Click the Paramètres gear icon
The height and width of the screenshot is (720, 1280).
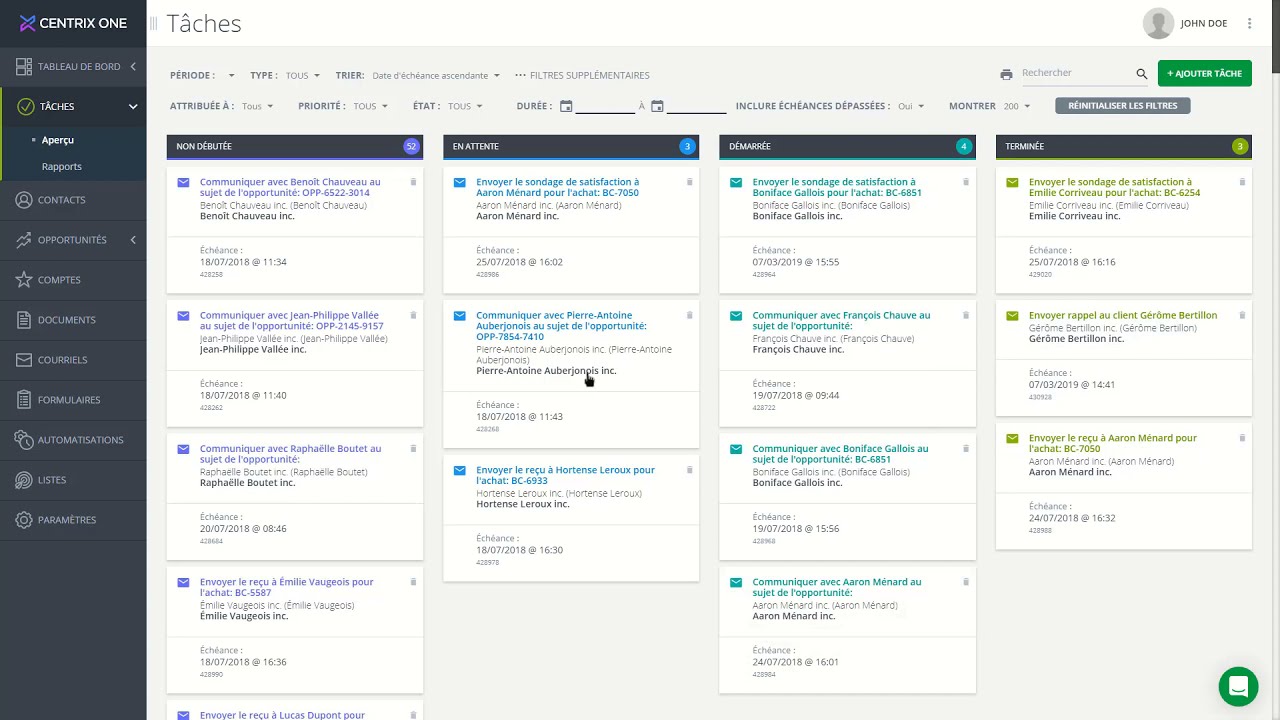click(x=24, y=520)
